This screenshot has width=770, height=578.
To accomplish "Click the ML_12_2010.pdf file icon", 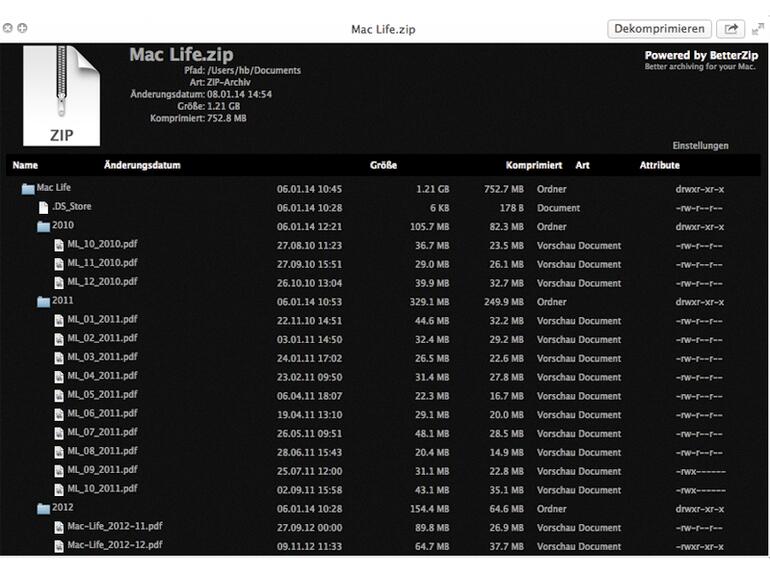I will 59,282.
